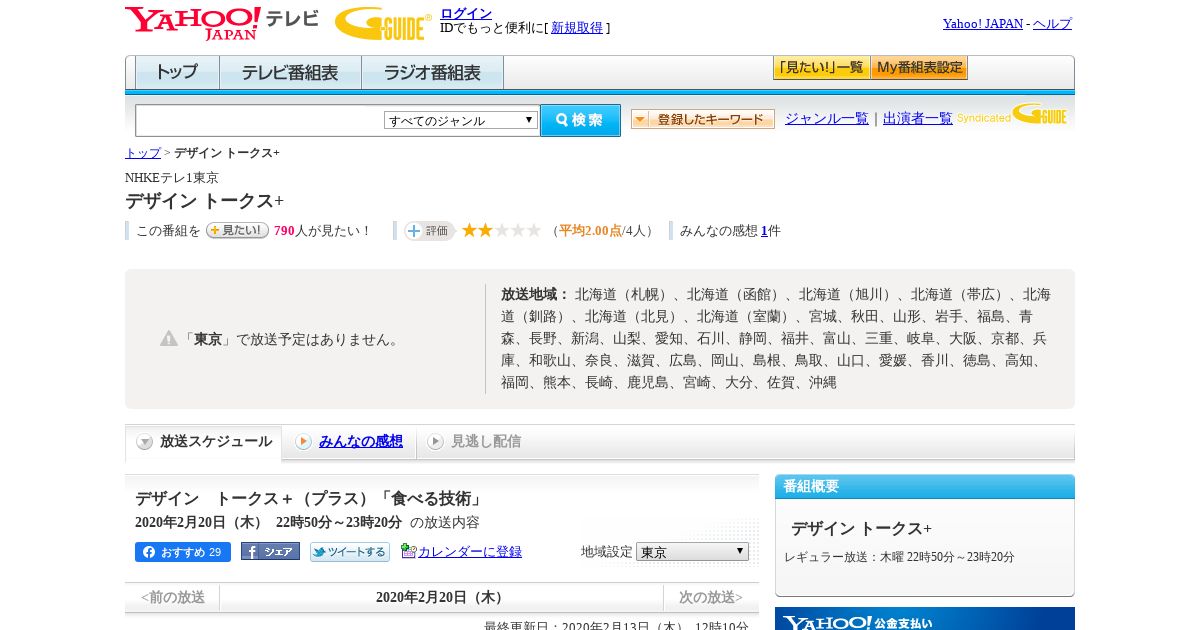Screen dimensions: 1200x630
Task: Add to calendar via カレンダーに登録
Action: pos(461,552)
